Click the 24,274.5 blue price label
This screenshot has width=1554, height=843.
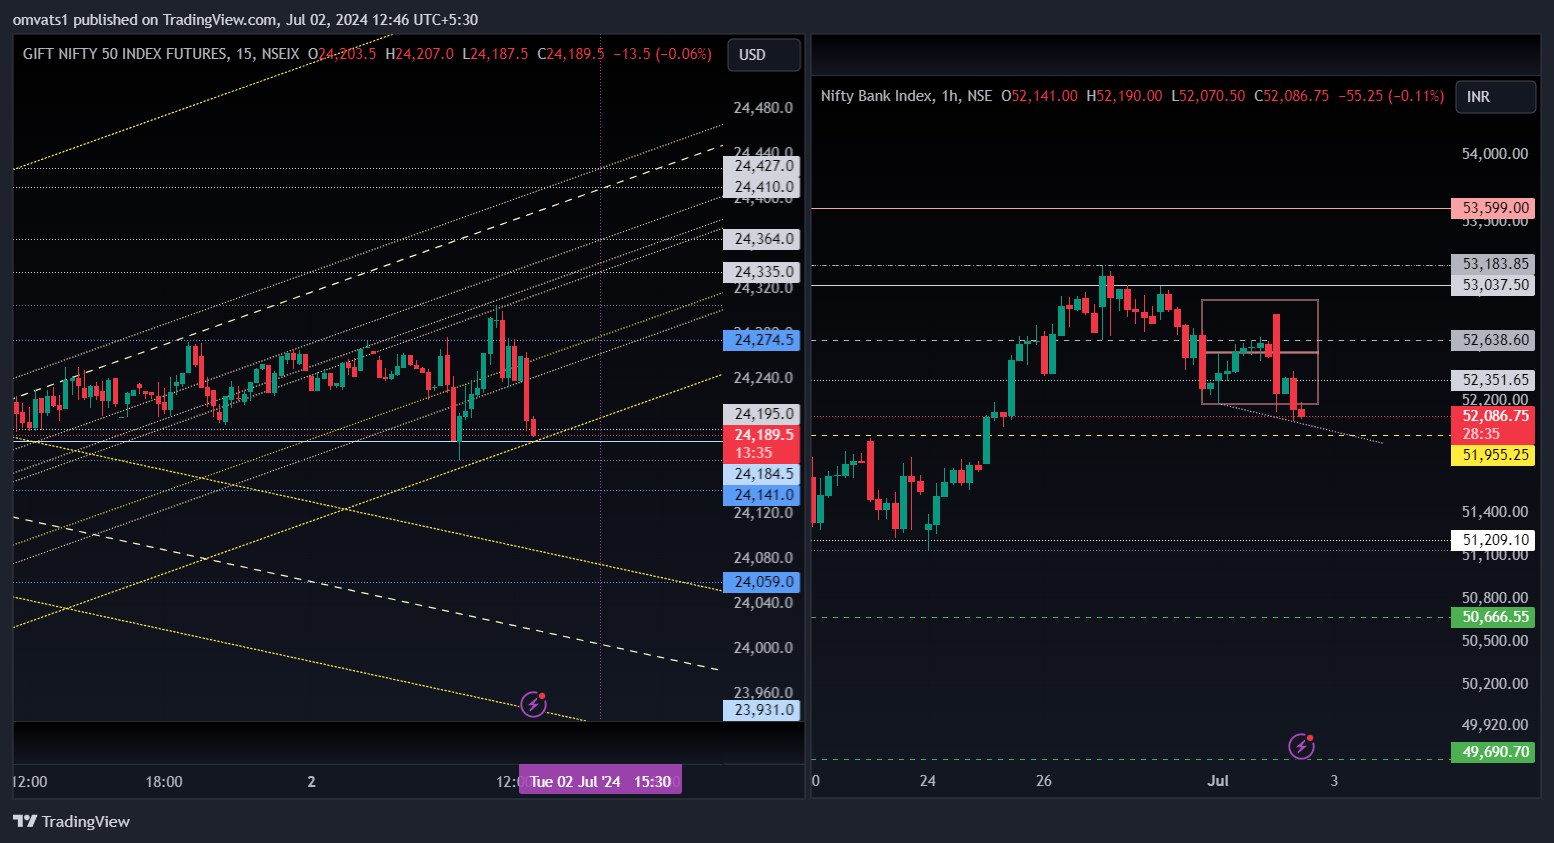click(764, 340)
